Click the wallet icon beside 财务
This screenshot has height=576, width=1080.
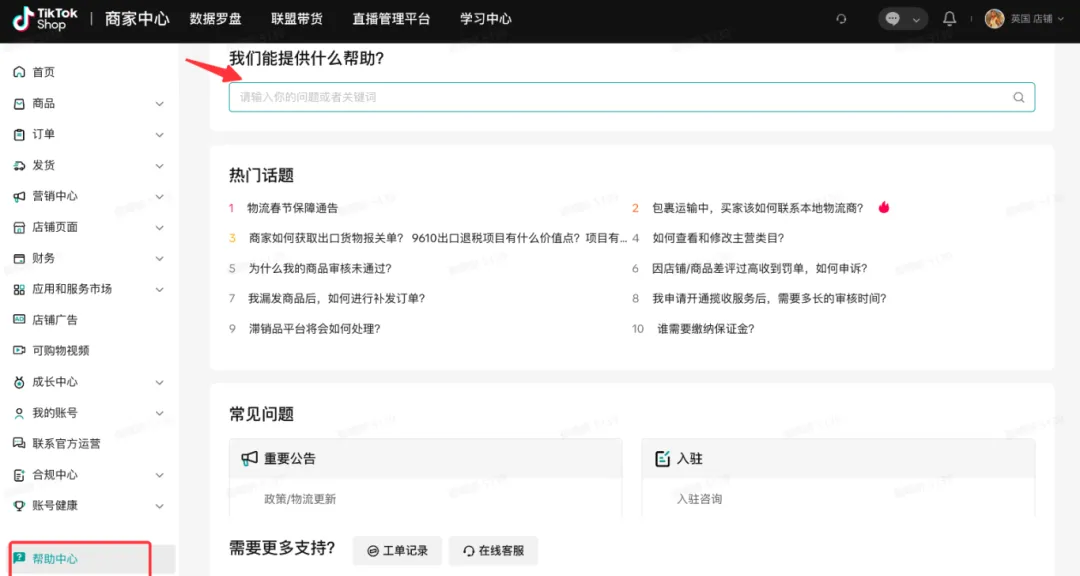tap(19, 258)
